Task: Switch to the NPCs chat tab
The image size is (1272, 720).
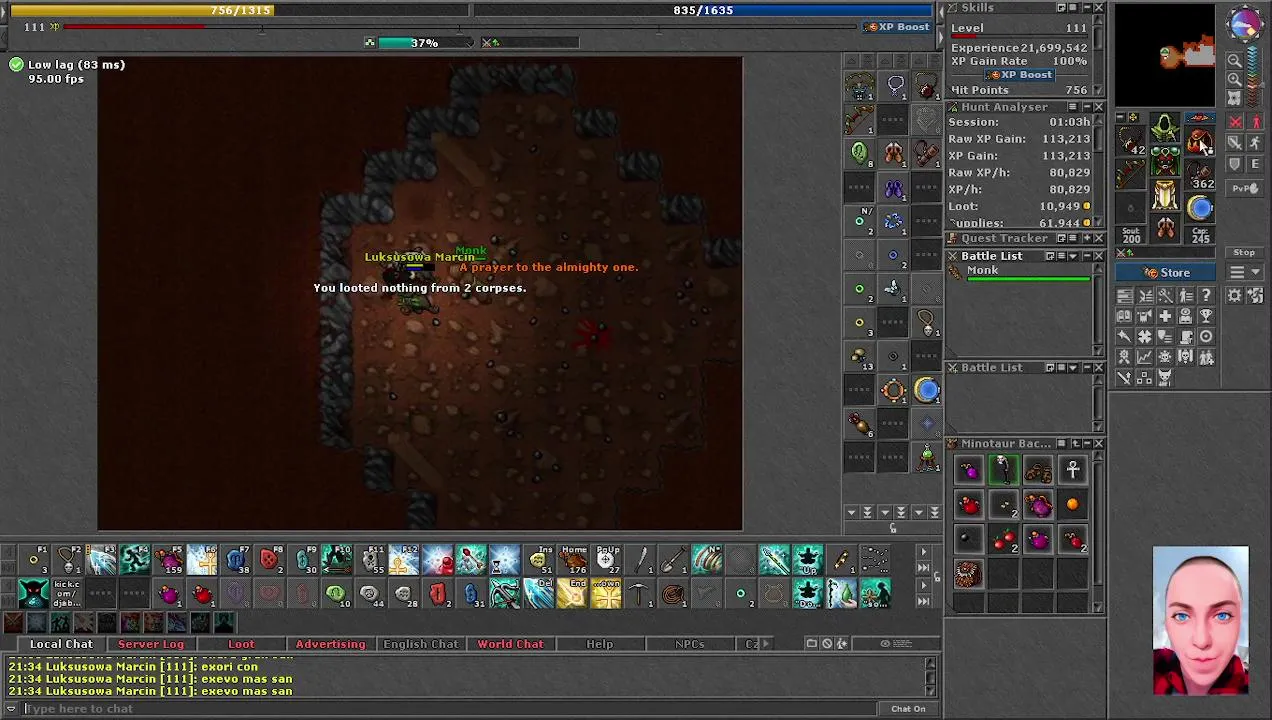Action: coord(689,644)
